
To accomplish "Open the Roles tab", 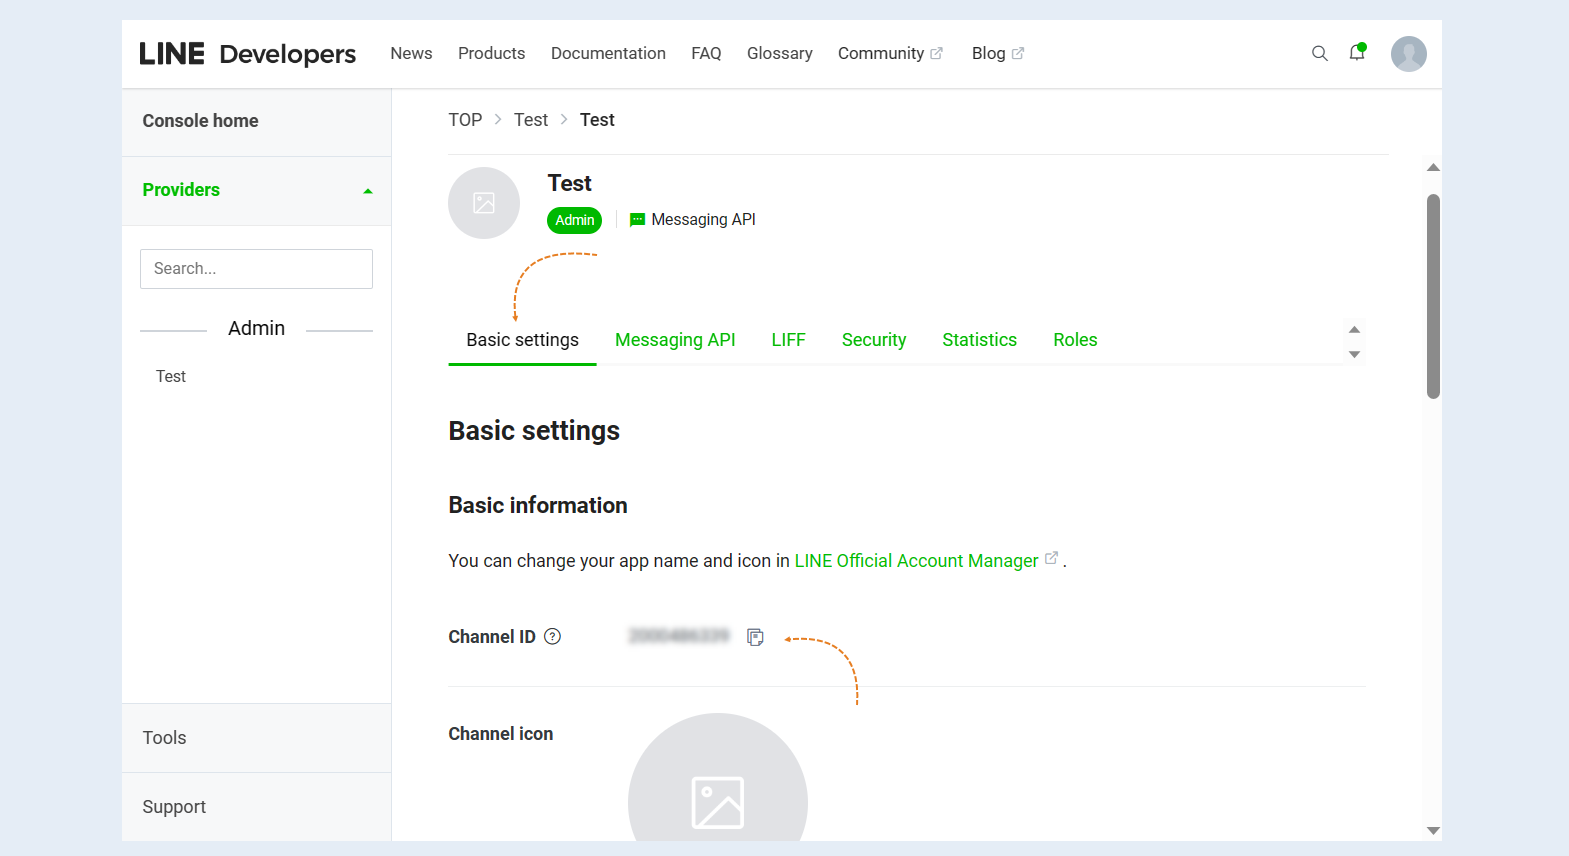I will [1075, 340].
